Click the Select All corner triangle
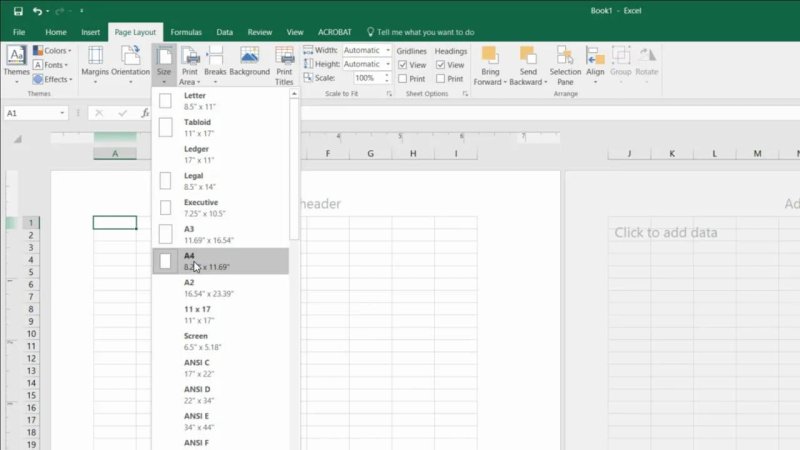800x450 pixels. 17,139
